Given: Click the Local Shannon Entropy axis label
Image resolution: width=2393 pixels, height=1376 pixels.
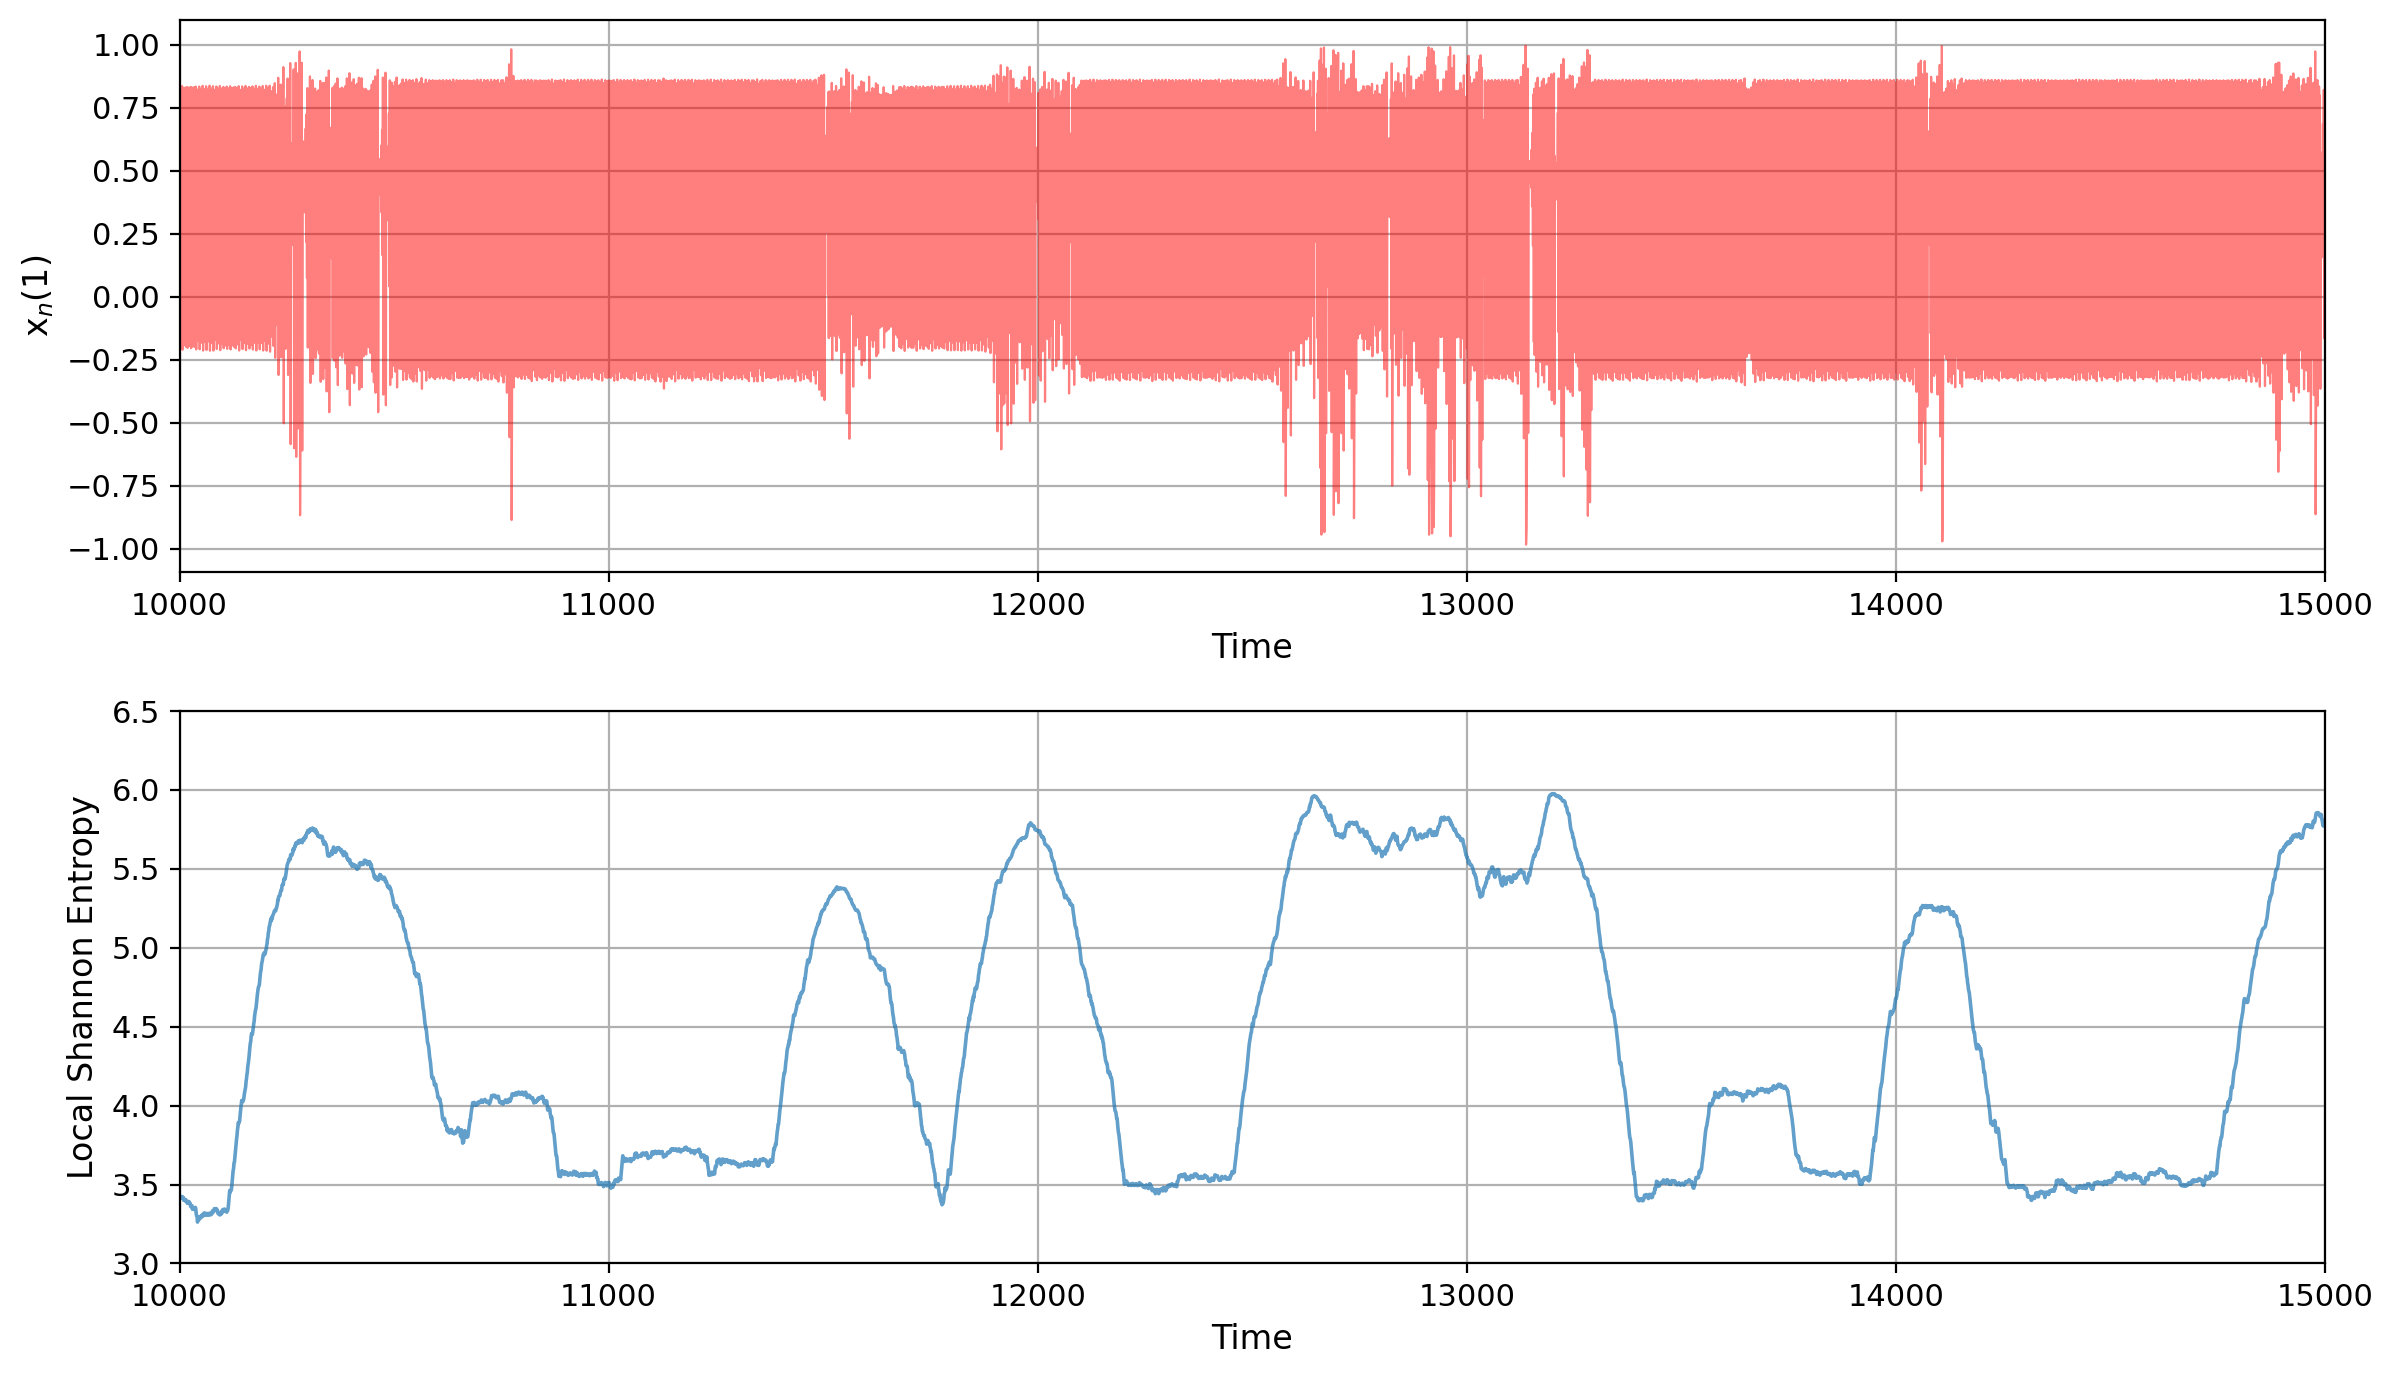Looking at the screenshot, I should (81, 987).
